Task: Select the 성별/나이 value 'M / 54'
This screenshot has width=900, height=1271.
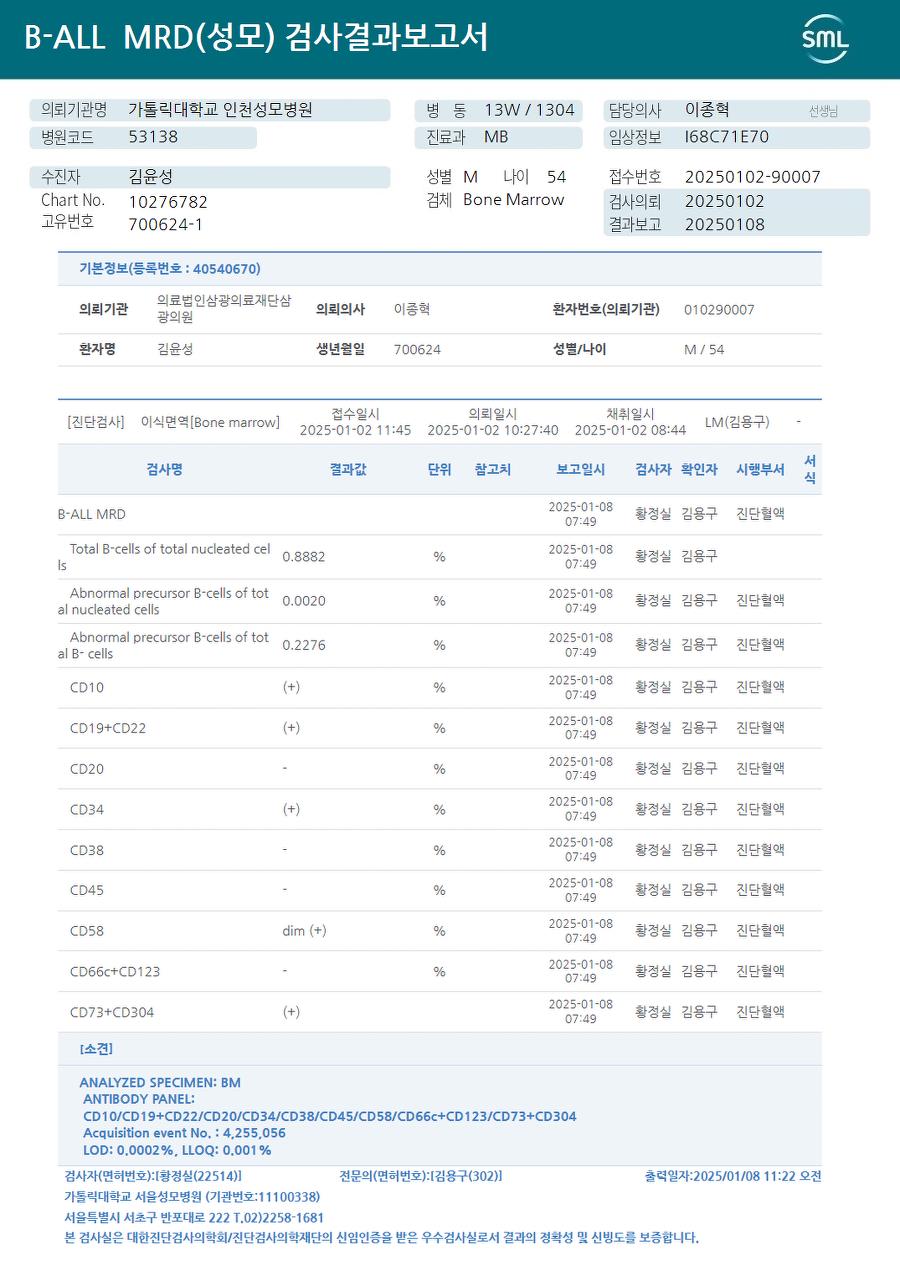Action: (704, 350)
